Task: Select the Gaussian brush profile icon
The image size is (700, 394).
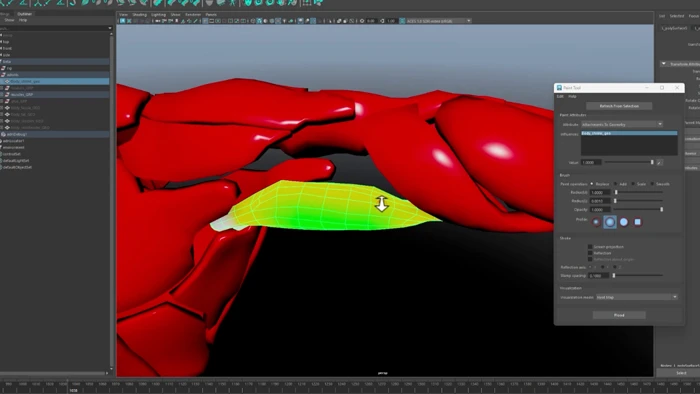Action: click(596, 222)
